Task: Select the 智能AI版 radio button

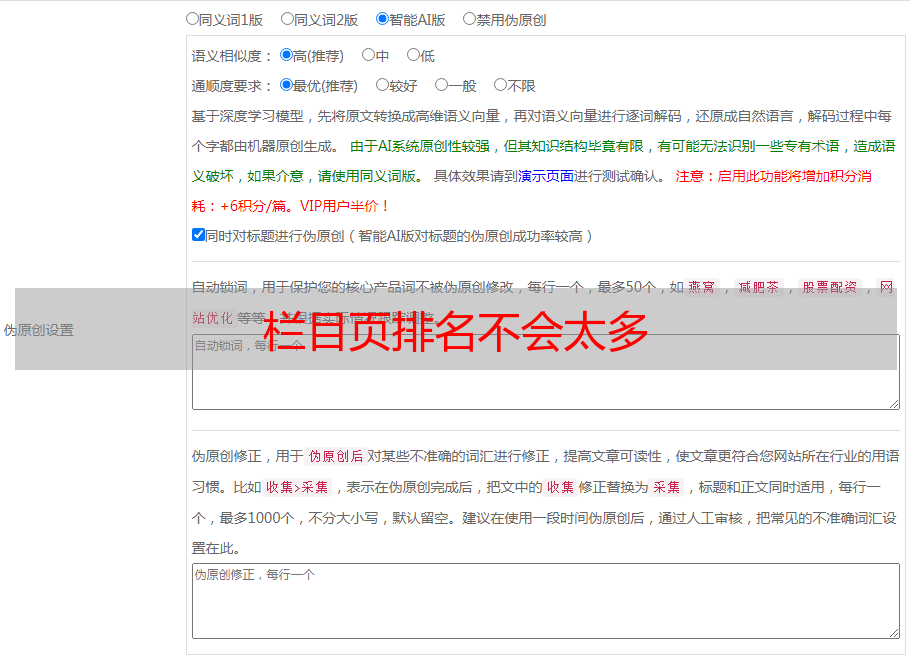Action: tap(382, 19)
